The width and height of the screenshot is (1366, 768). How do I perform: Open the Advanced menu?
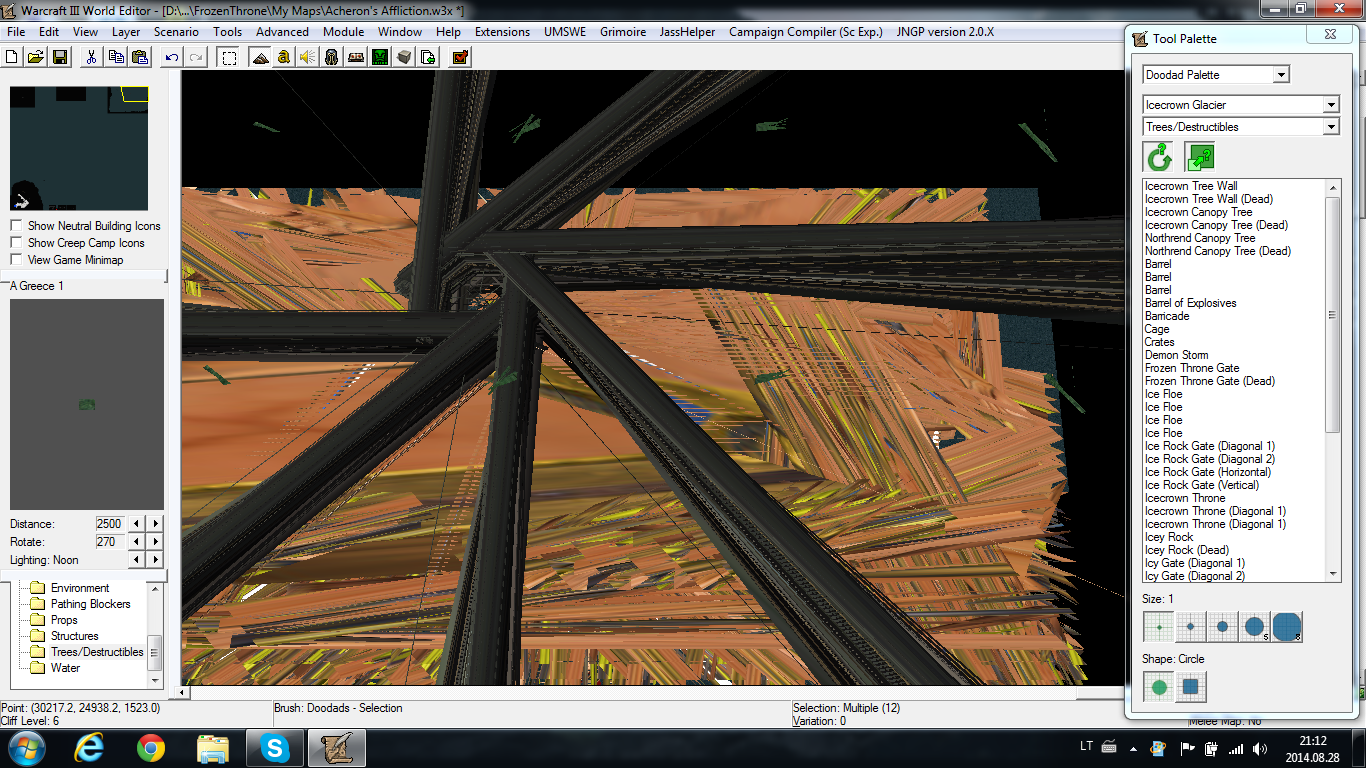point(282,32)
